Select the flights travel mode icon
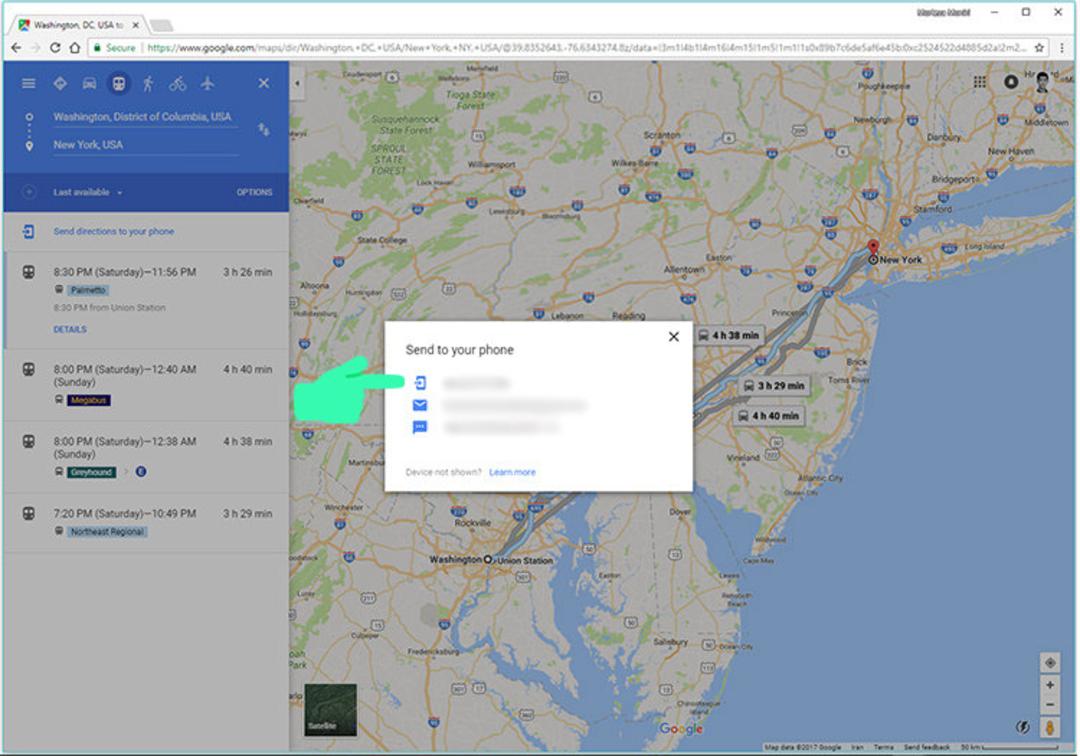This screenshot has width=1080, height=756. 207,83
